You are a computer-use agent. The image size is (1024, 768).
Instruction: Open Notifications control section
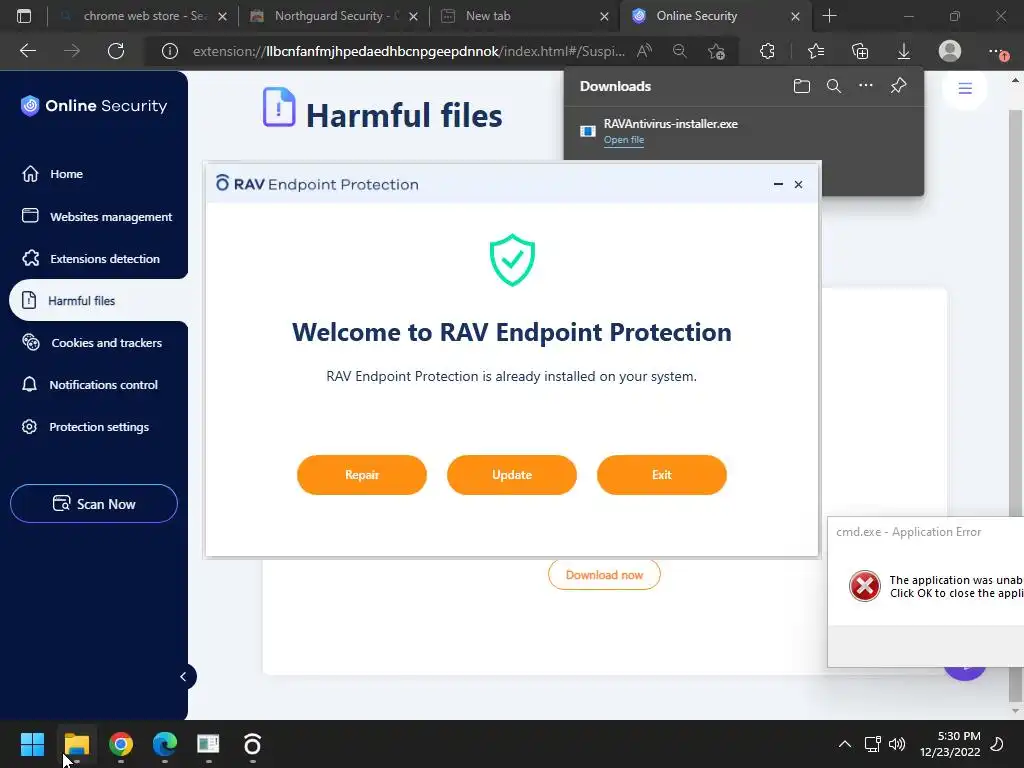(x=90, y=385)
